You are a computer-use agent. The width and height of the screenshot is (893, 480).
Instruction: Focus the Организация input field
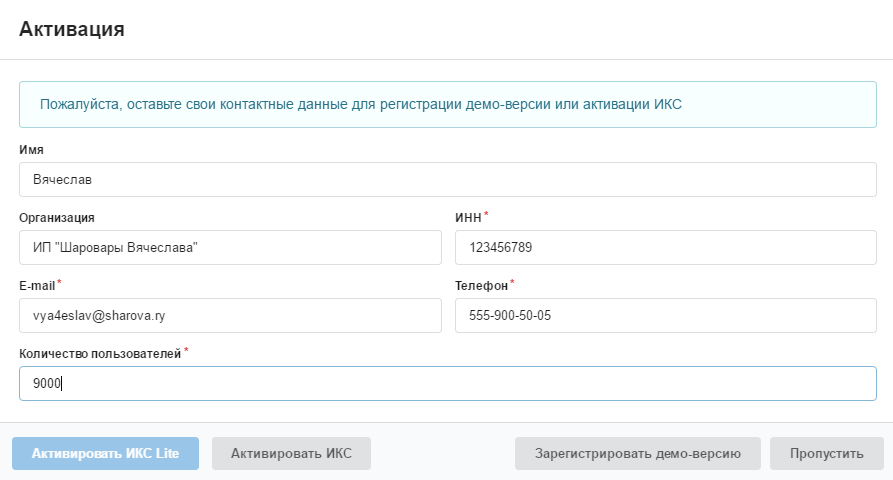[x=230, y=247]
